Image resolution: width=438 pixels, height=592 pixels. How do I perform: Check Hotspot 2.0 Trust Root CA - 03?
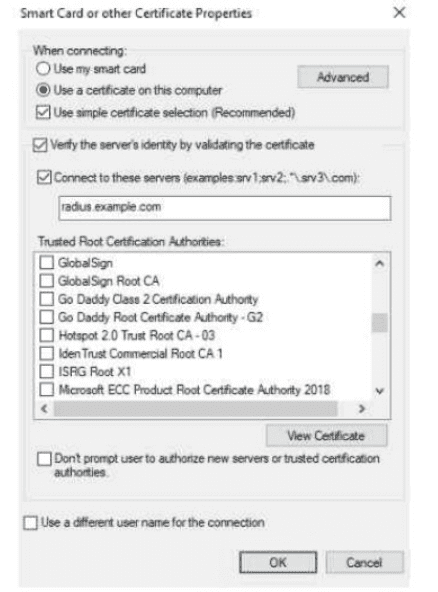[x=46, y=335]
